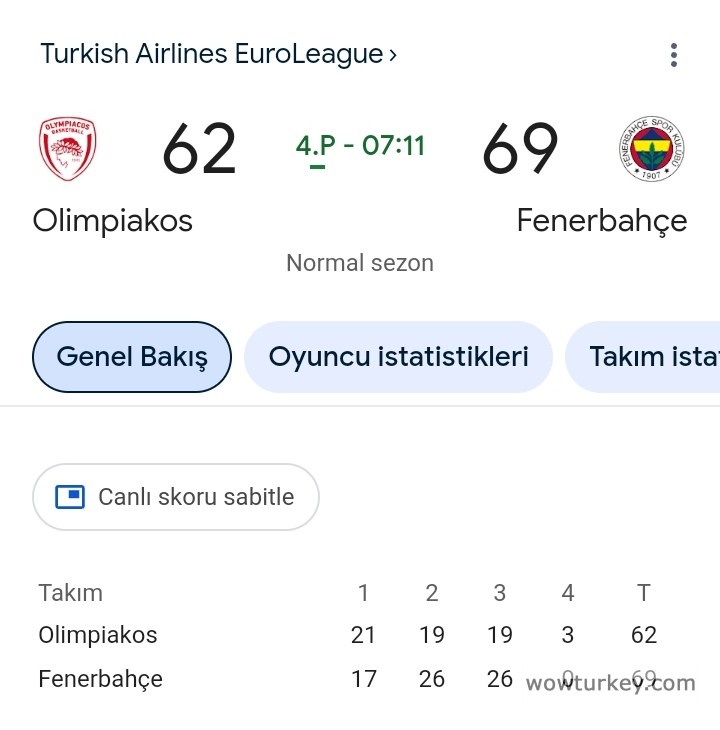Viewport: 720px width, 730px height.
Task: Expand the chevron next to EuroLeague title
Action: point(393,55)
